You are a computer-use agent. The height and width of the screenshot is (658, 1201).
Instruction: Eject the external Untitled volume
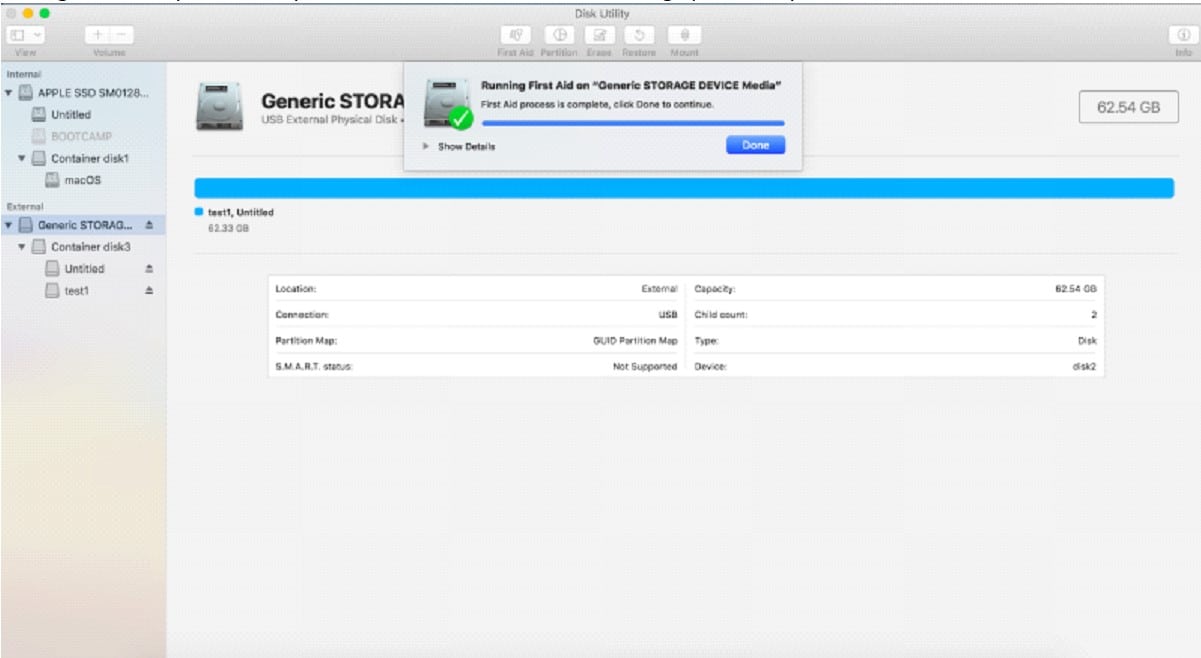149,267
